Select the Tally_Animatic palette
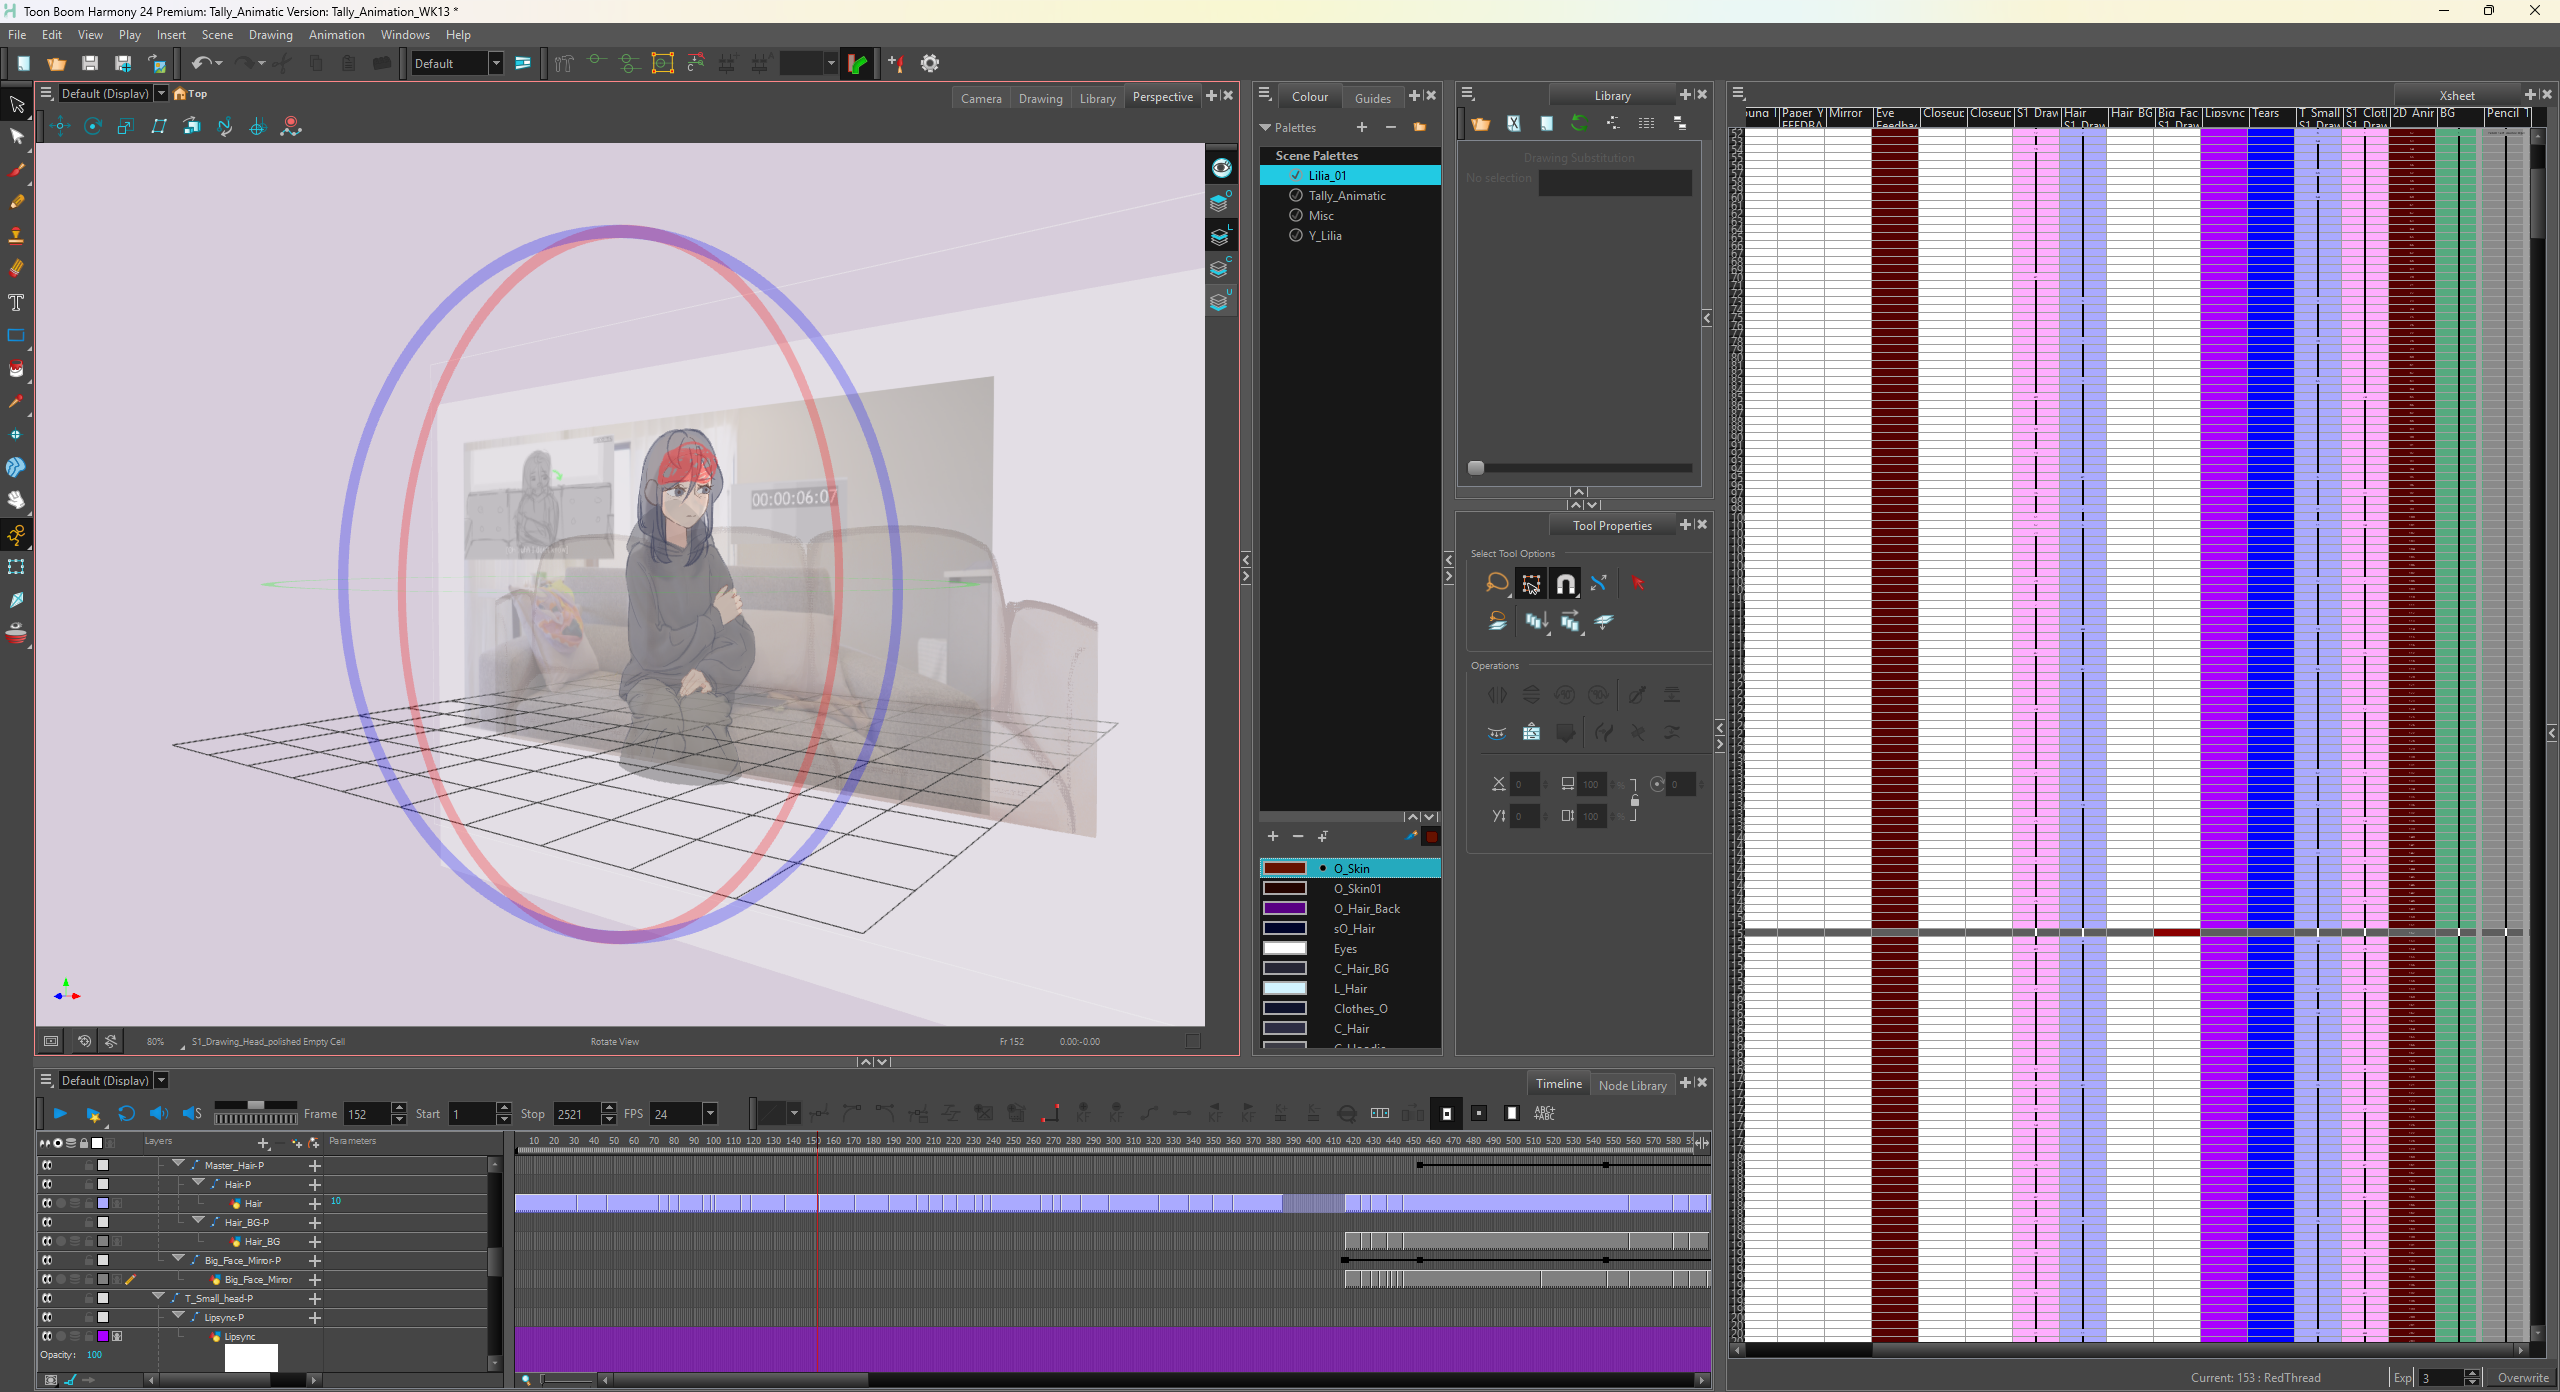This screenshot has height=1392, width=2560. pos(1346,196)
